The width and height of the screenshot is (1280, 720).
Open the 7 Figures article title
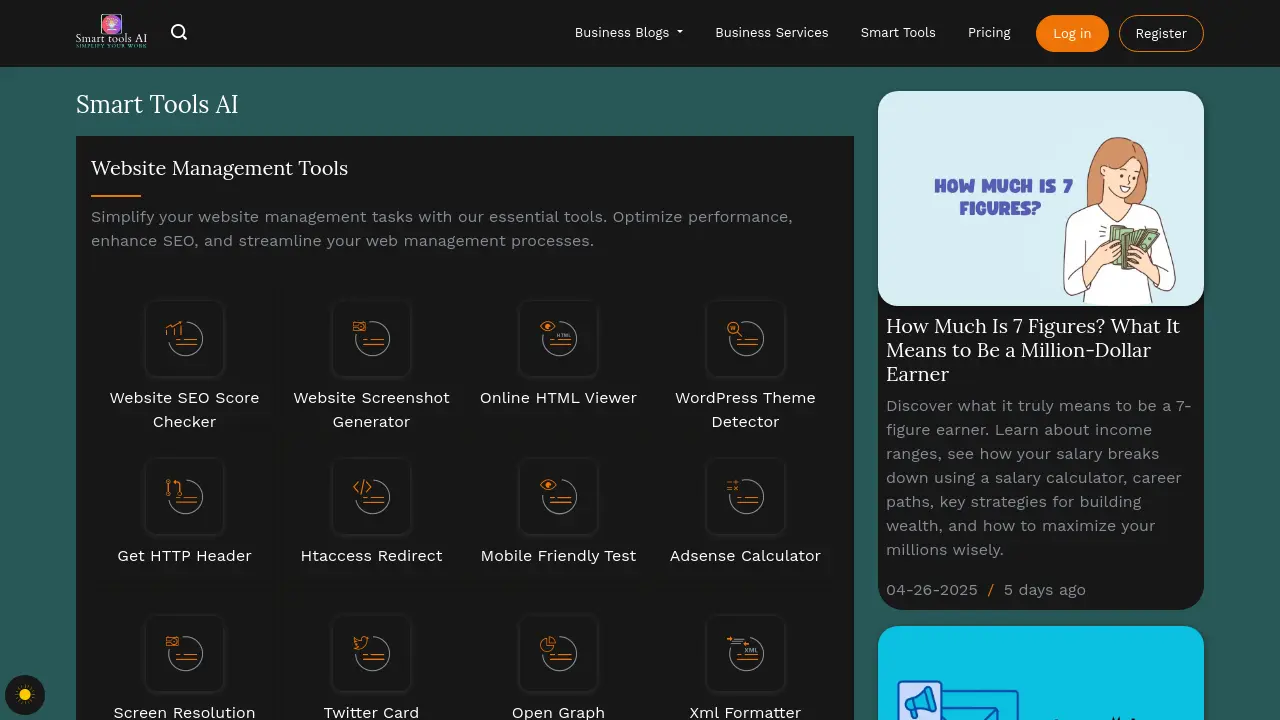click(x=1033, y=350)
